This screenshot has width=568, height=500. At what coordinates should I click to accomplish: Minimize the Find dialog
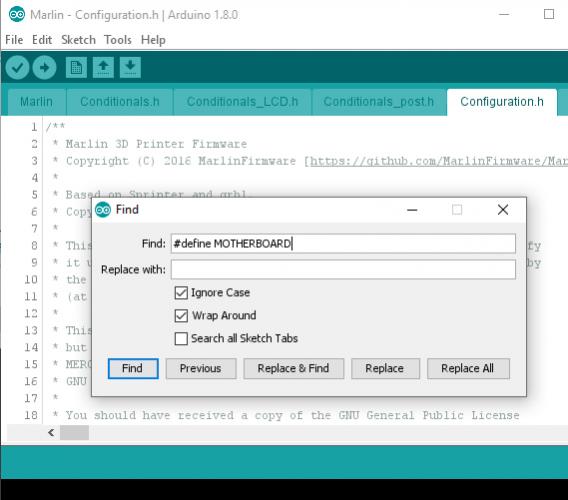[x=412, y=209]
